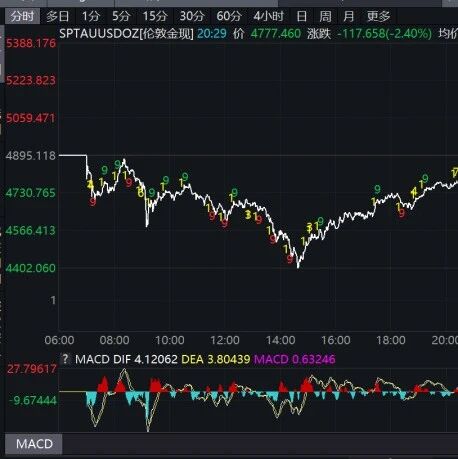Click the question mark icon beside MACD
The image size is (458, 459).
(x=65, y=359)
